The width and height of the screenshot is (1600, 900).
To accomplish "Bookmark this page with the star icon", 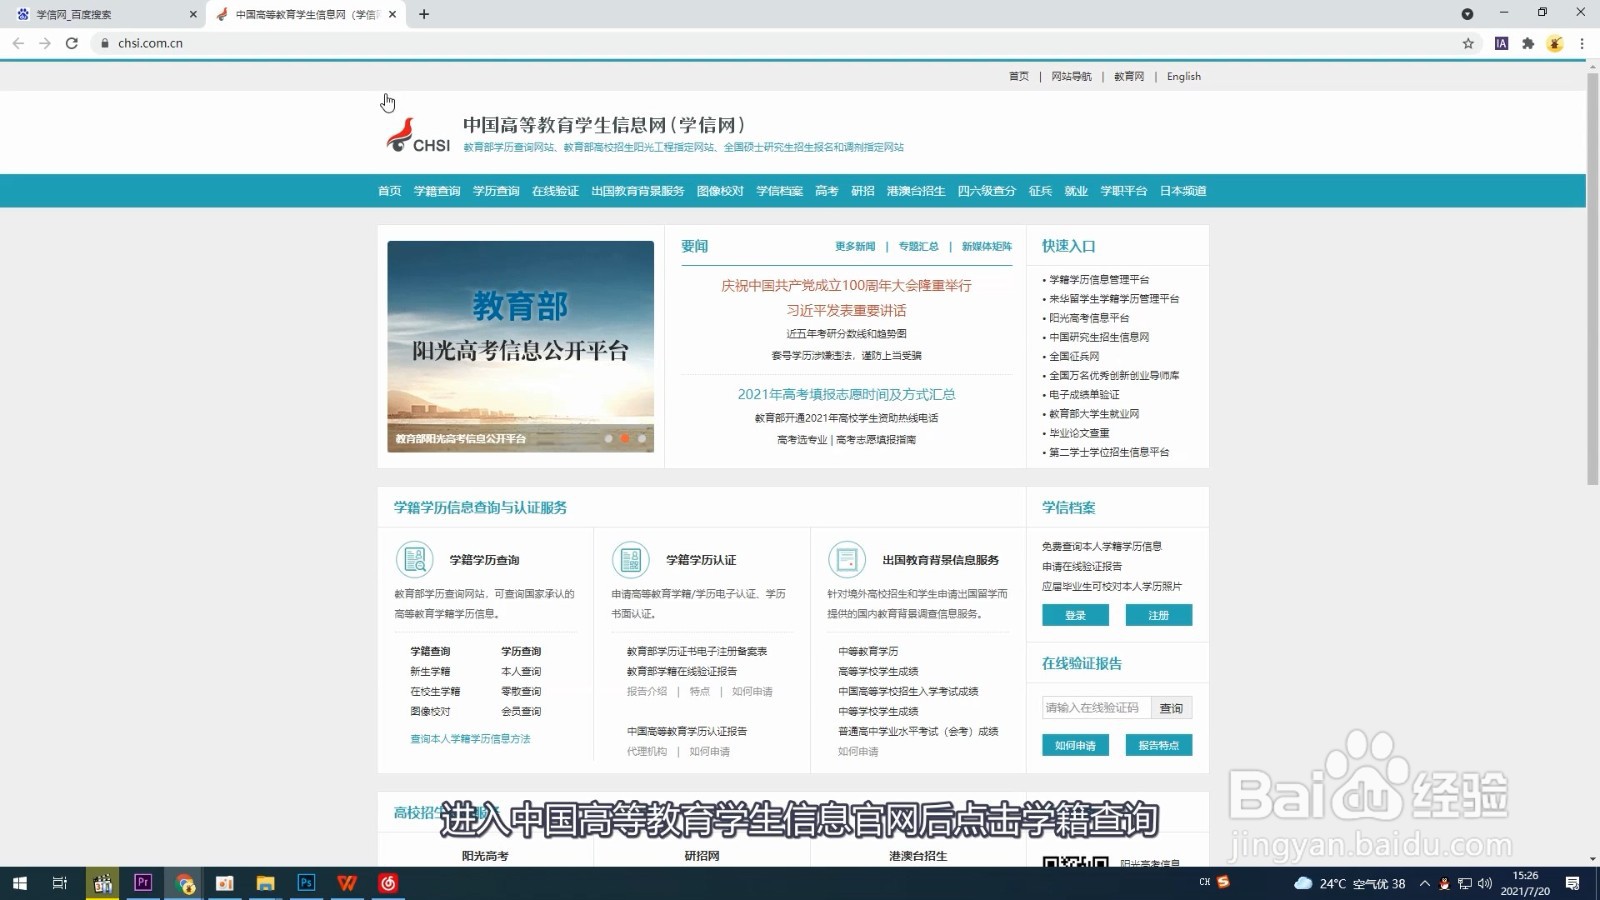I will pyautogui.click(x=1468, y=43).
